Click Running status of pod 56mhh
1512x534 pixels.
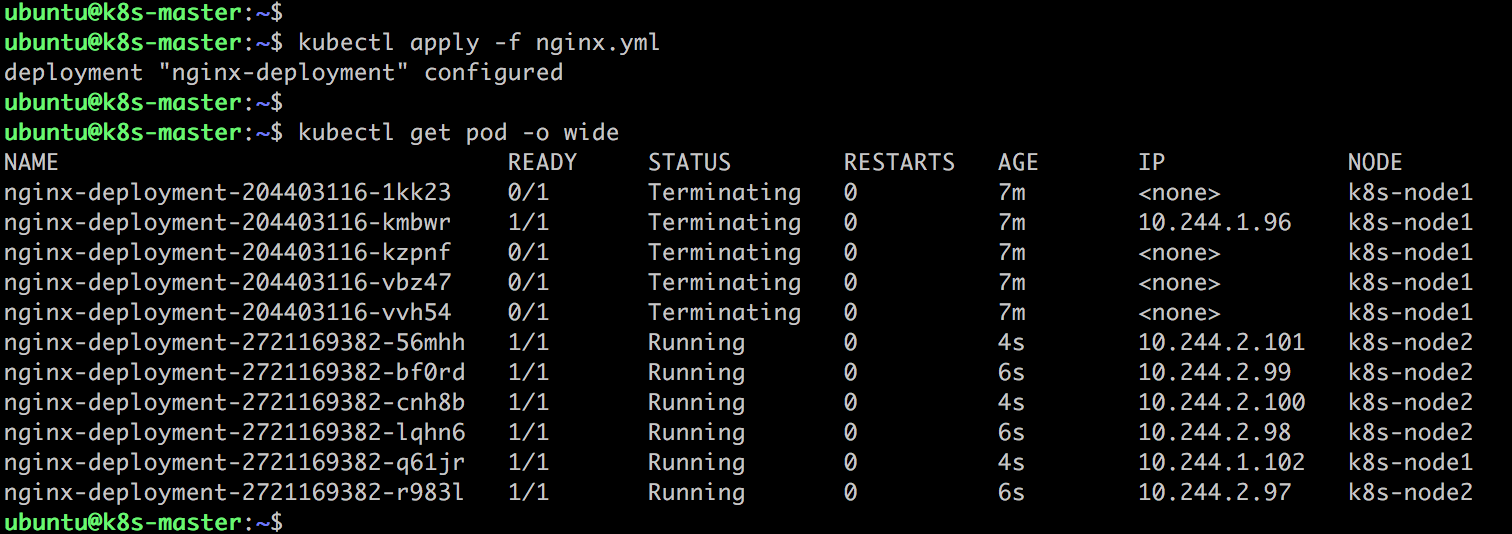pyautogui.click(x=696, y=342)
